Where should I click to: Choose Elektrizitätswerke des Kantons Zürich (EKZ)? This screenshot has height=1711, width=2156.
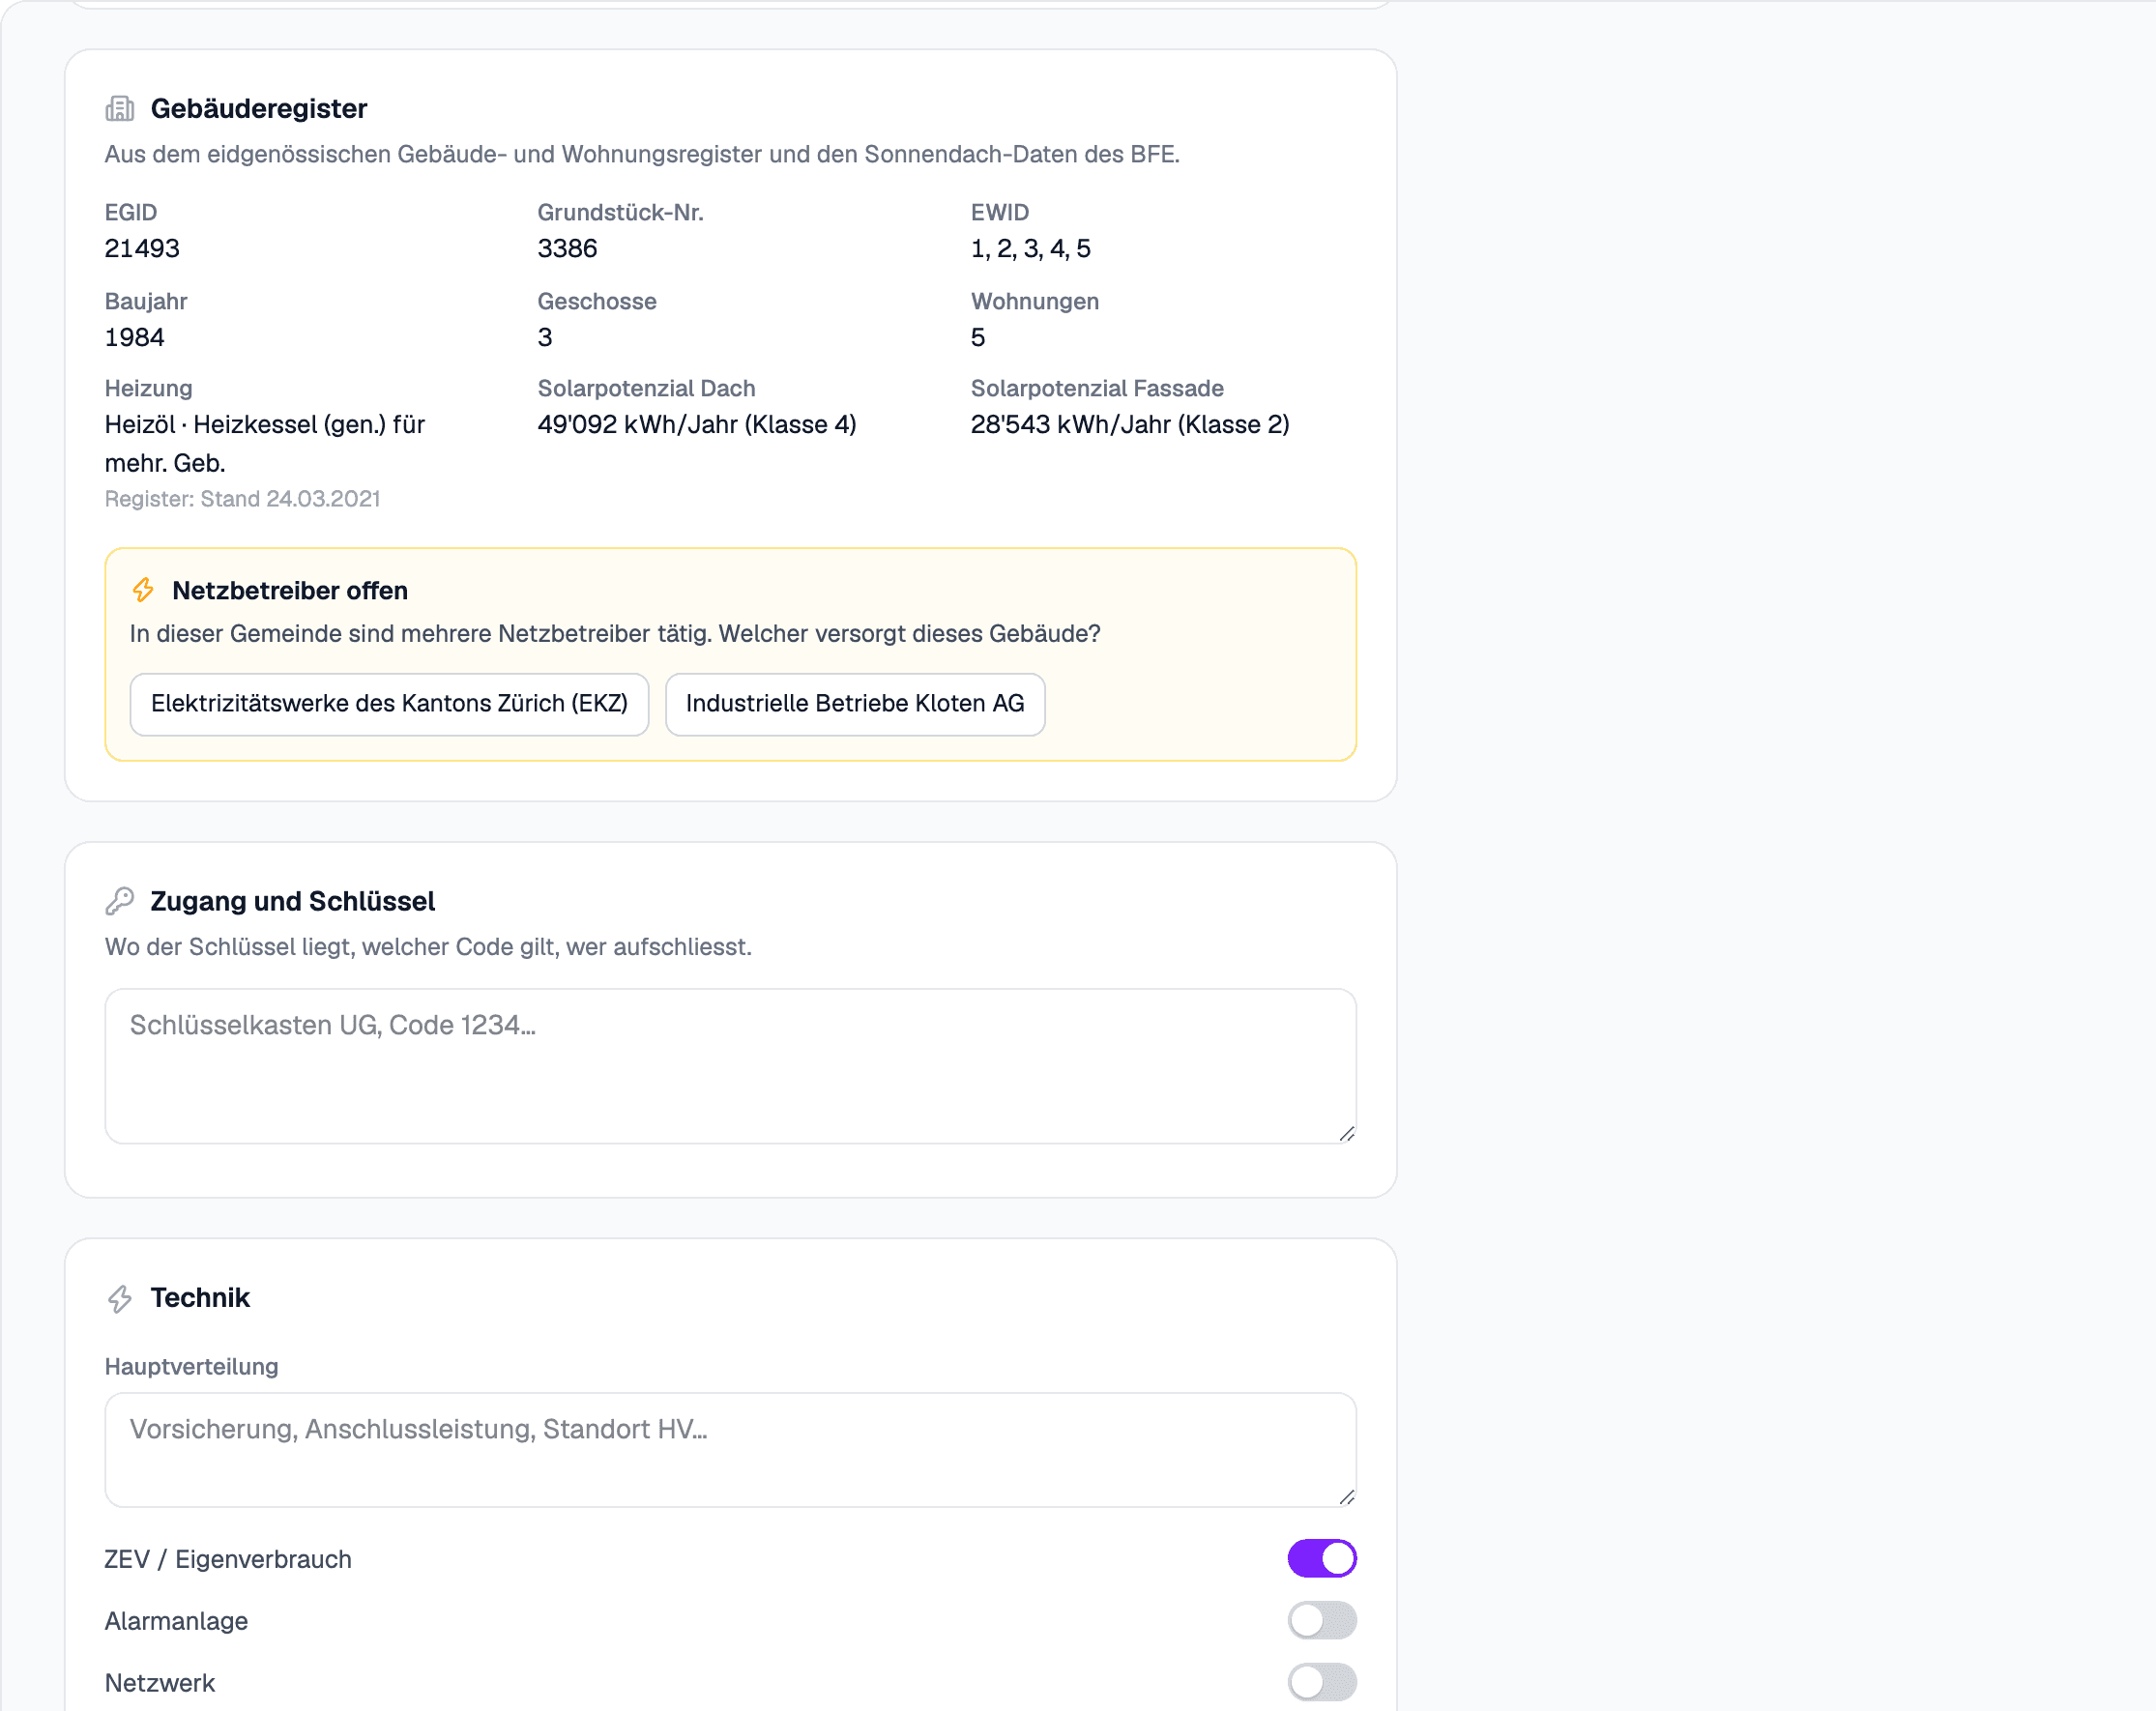pyautogui.click(x=389, y=704)
